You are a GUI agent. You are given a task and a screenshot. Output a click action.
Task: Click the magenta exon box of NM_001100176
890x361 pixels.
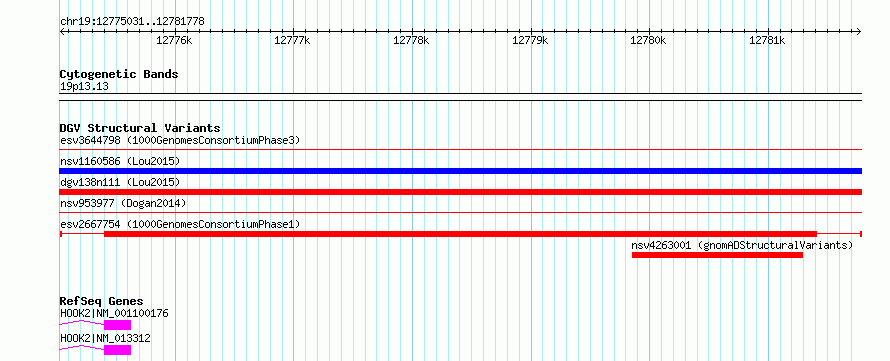(x=117, y=325)
